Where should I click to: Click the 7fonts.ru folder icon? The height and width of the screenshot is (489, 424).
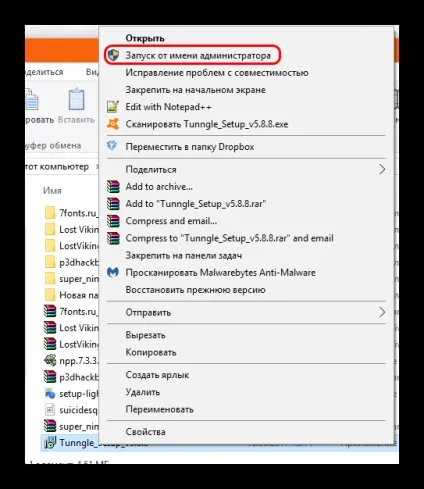pos(50,213)
